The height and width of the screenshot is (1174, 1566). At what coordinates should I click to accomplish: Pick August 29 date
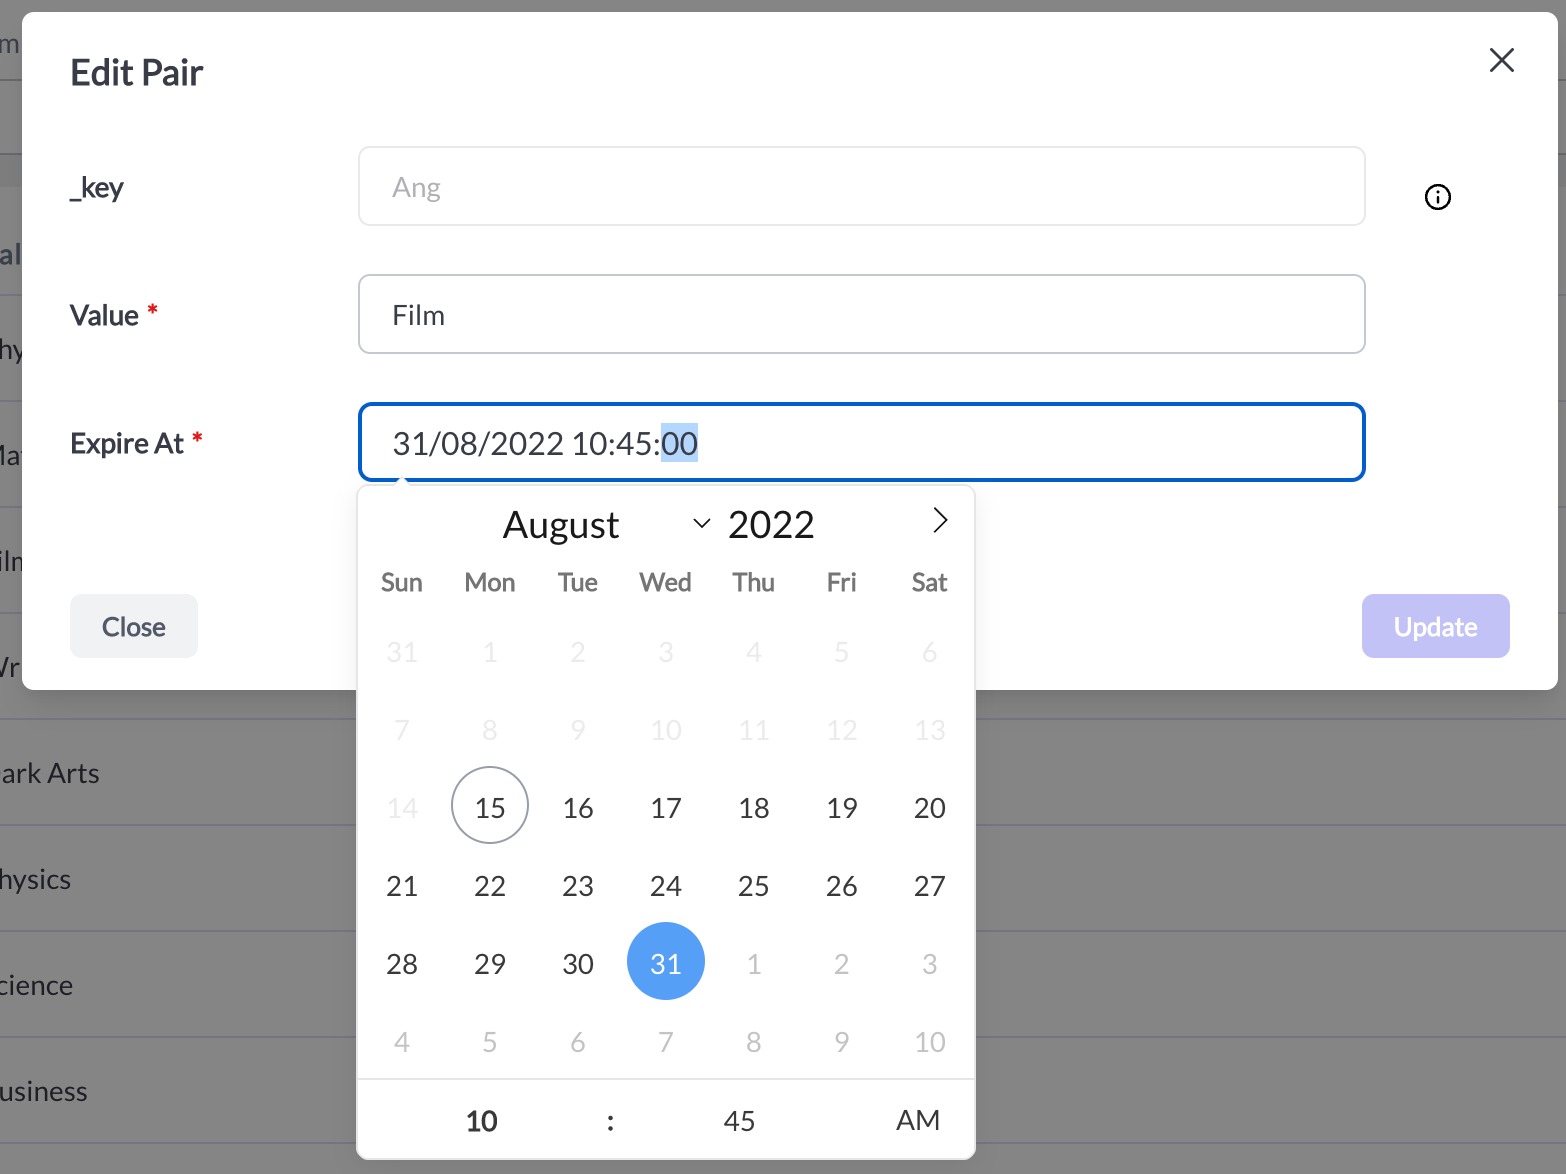click(x=490, y=962)
